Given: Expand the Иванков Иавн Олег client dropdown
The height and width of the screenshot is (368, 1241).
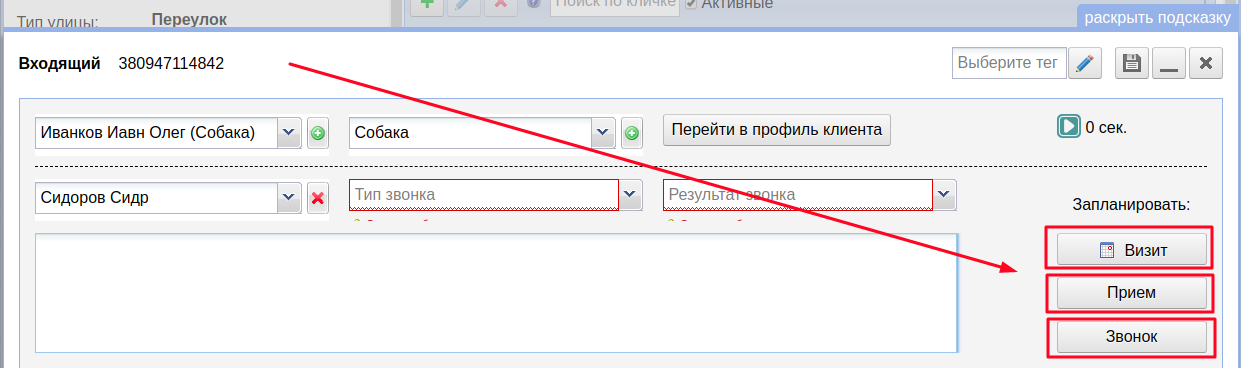Looking at the screenshot, I should 289,132.
